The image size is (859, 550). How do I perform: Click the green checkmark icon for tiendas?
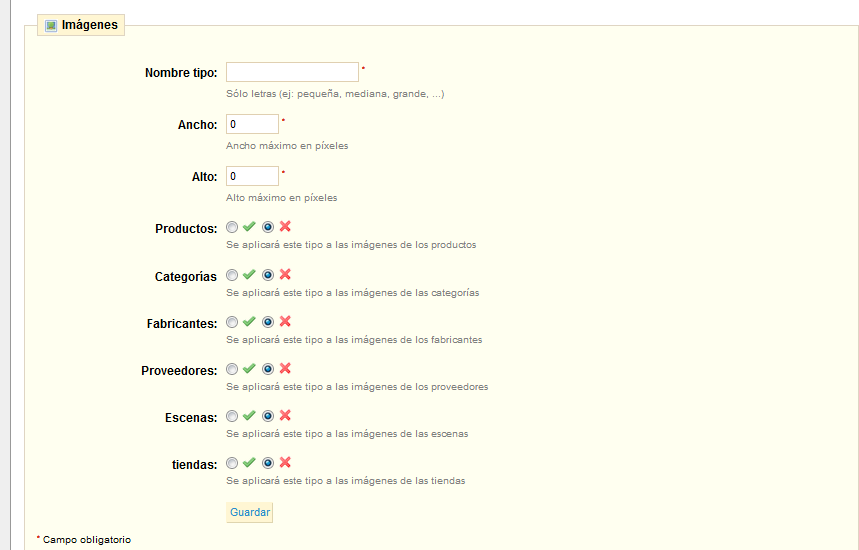[x=249, y=463]
